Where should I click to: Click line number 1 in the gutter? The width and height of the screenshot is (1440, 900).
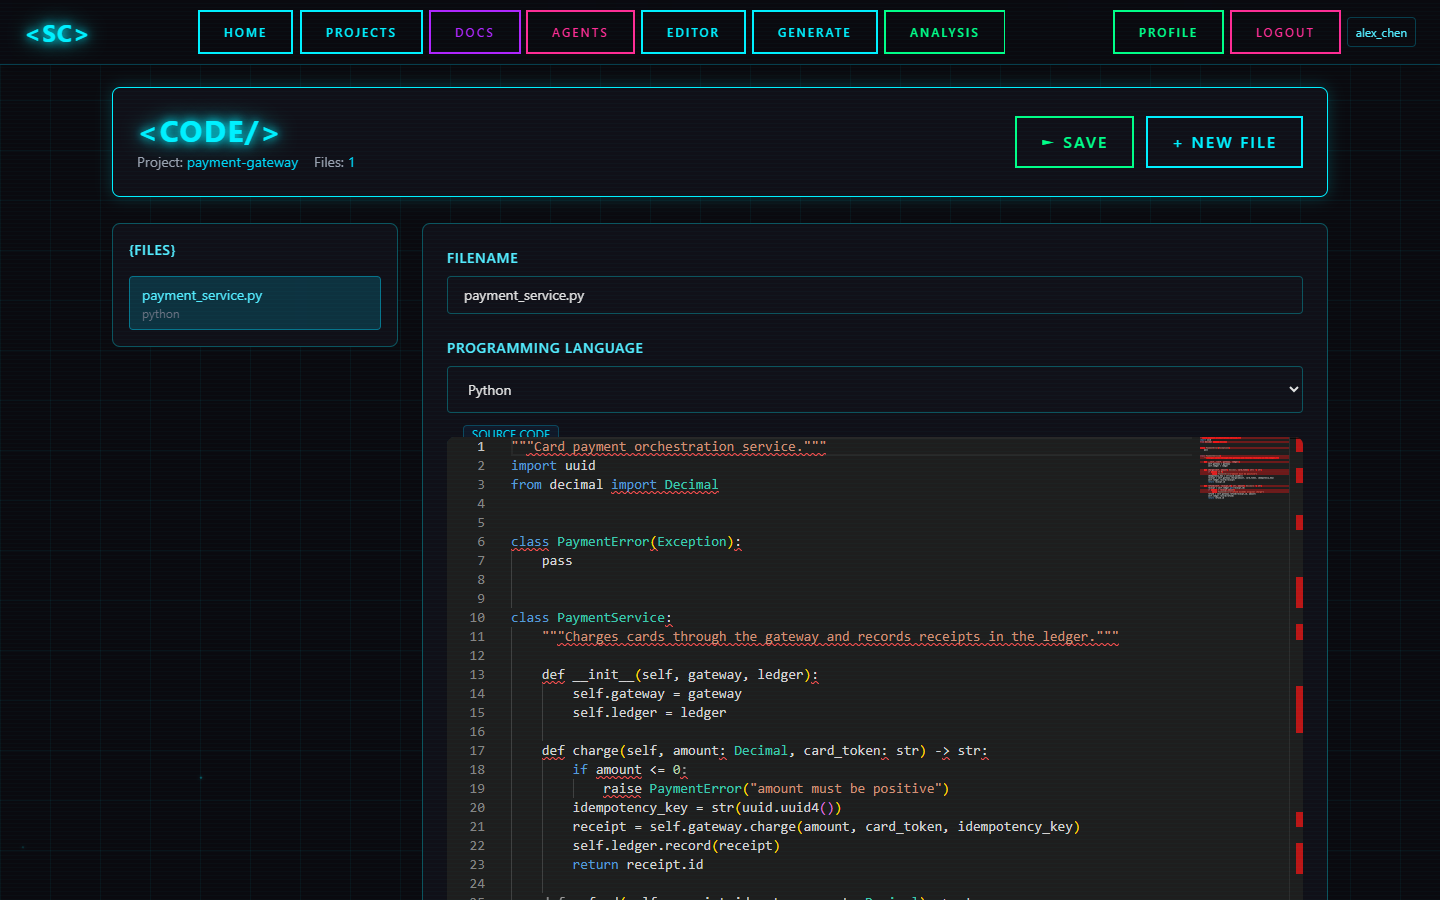click(481, 447)
